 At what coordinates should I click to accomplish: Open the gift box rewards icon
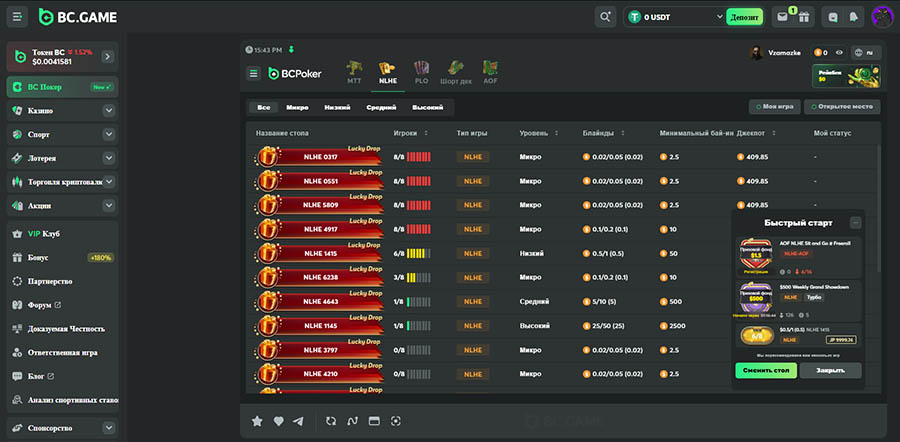(802, 17)
